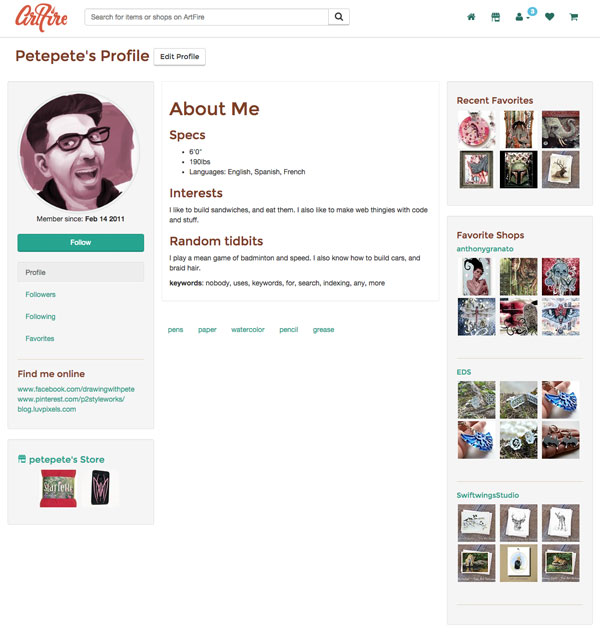Visit the facebook.com/drawingwithpete link

(x=76, y=389)
